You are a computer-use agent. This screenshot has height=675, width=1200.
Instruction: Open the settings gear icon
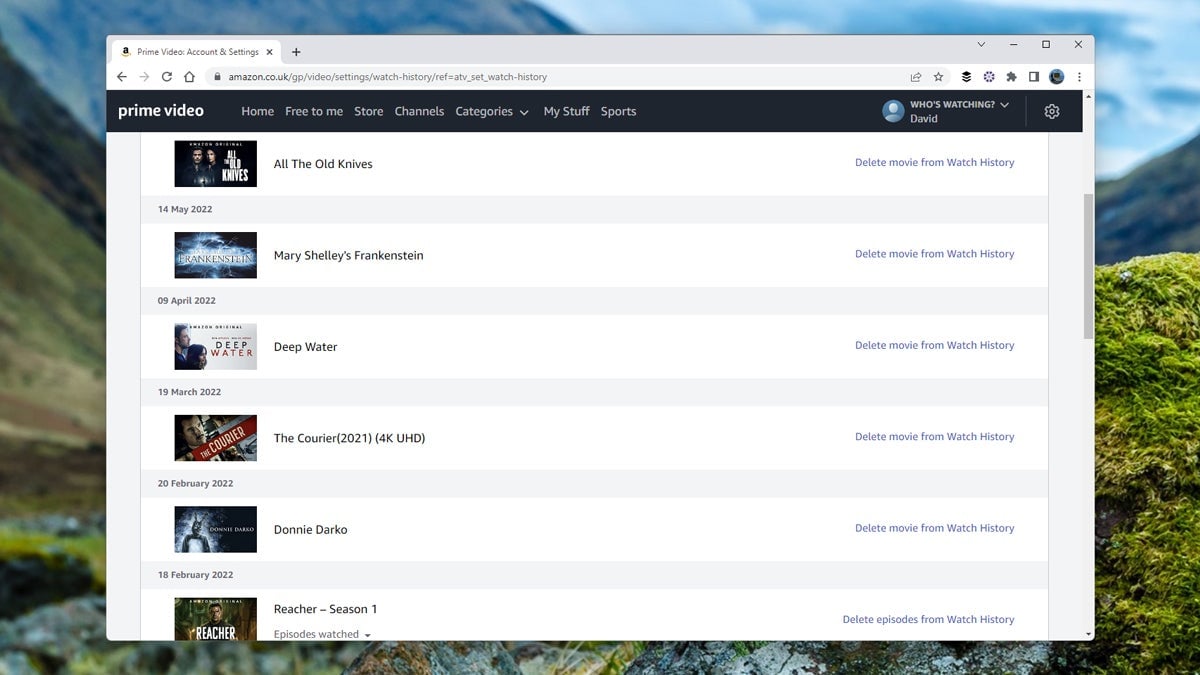pos(1051,111)
